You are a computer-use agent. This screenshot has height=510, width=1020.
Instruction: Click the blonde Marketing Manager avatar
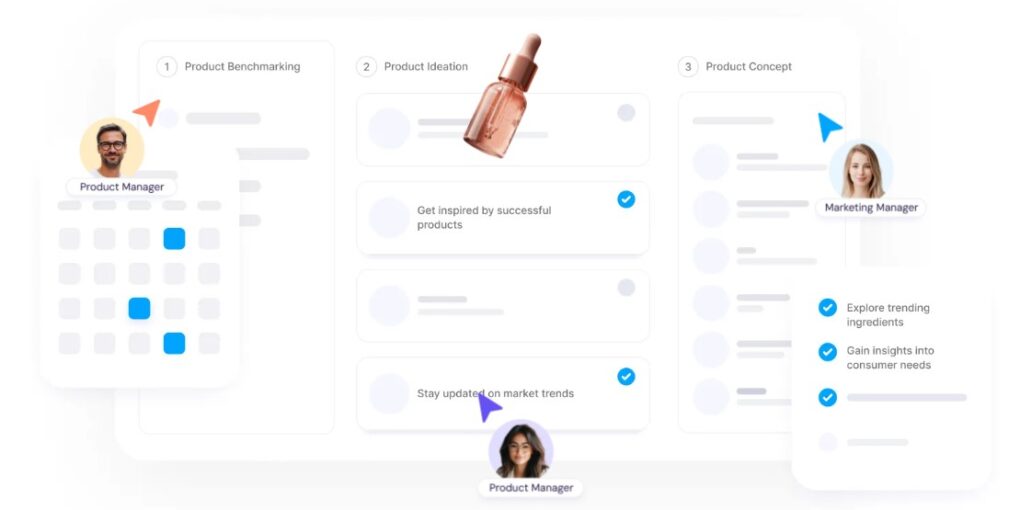tap(861, 170)
